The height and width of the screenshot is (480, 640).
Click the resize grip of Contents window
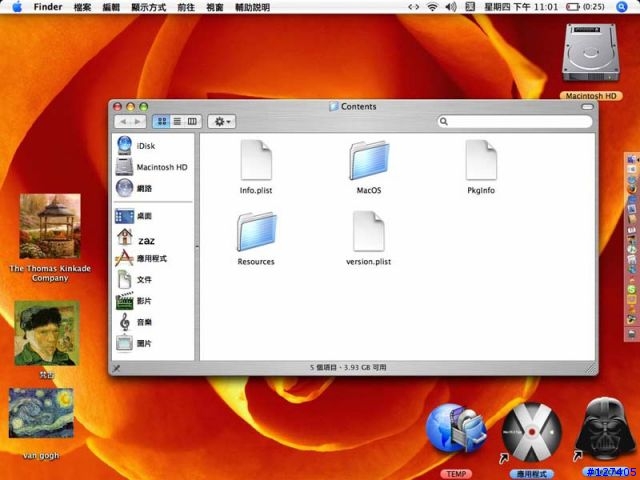click(x=591, y=369)
